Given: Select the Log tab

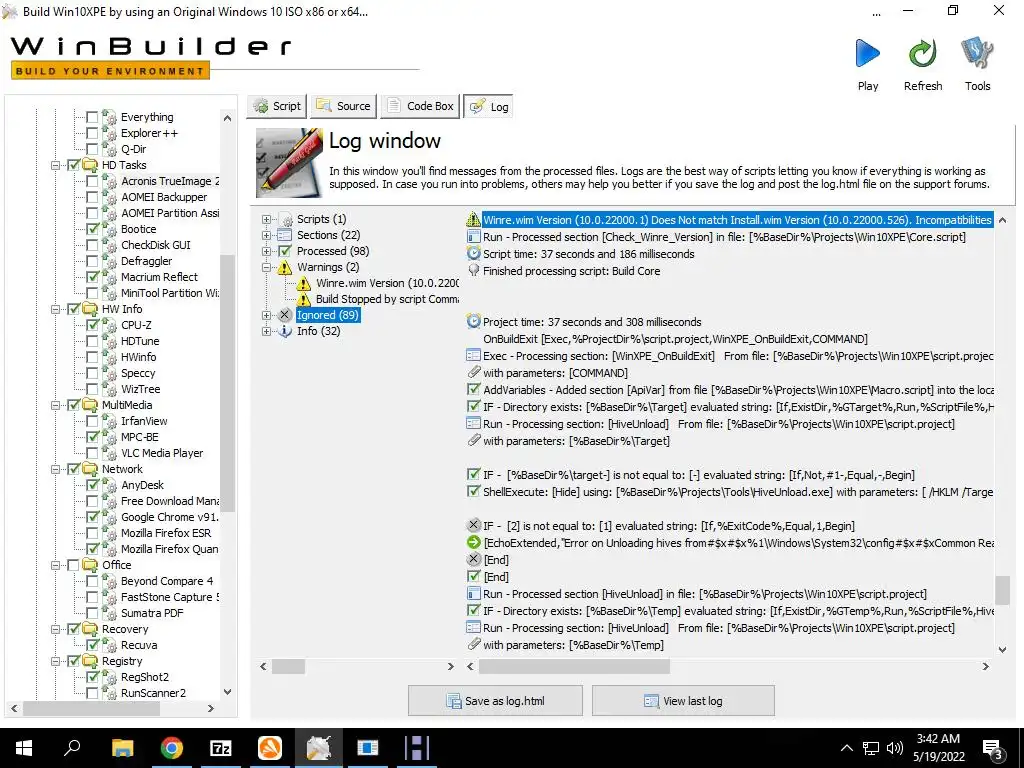Looking at the screenshot, I should [488, 106].
